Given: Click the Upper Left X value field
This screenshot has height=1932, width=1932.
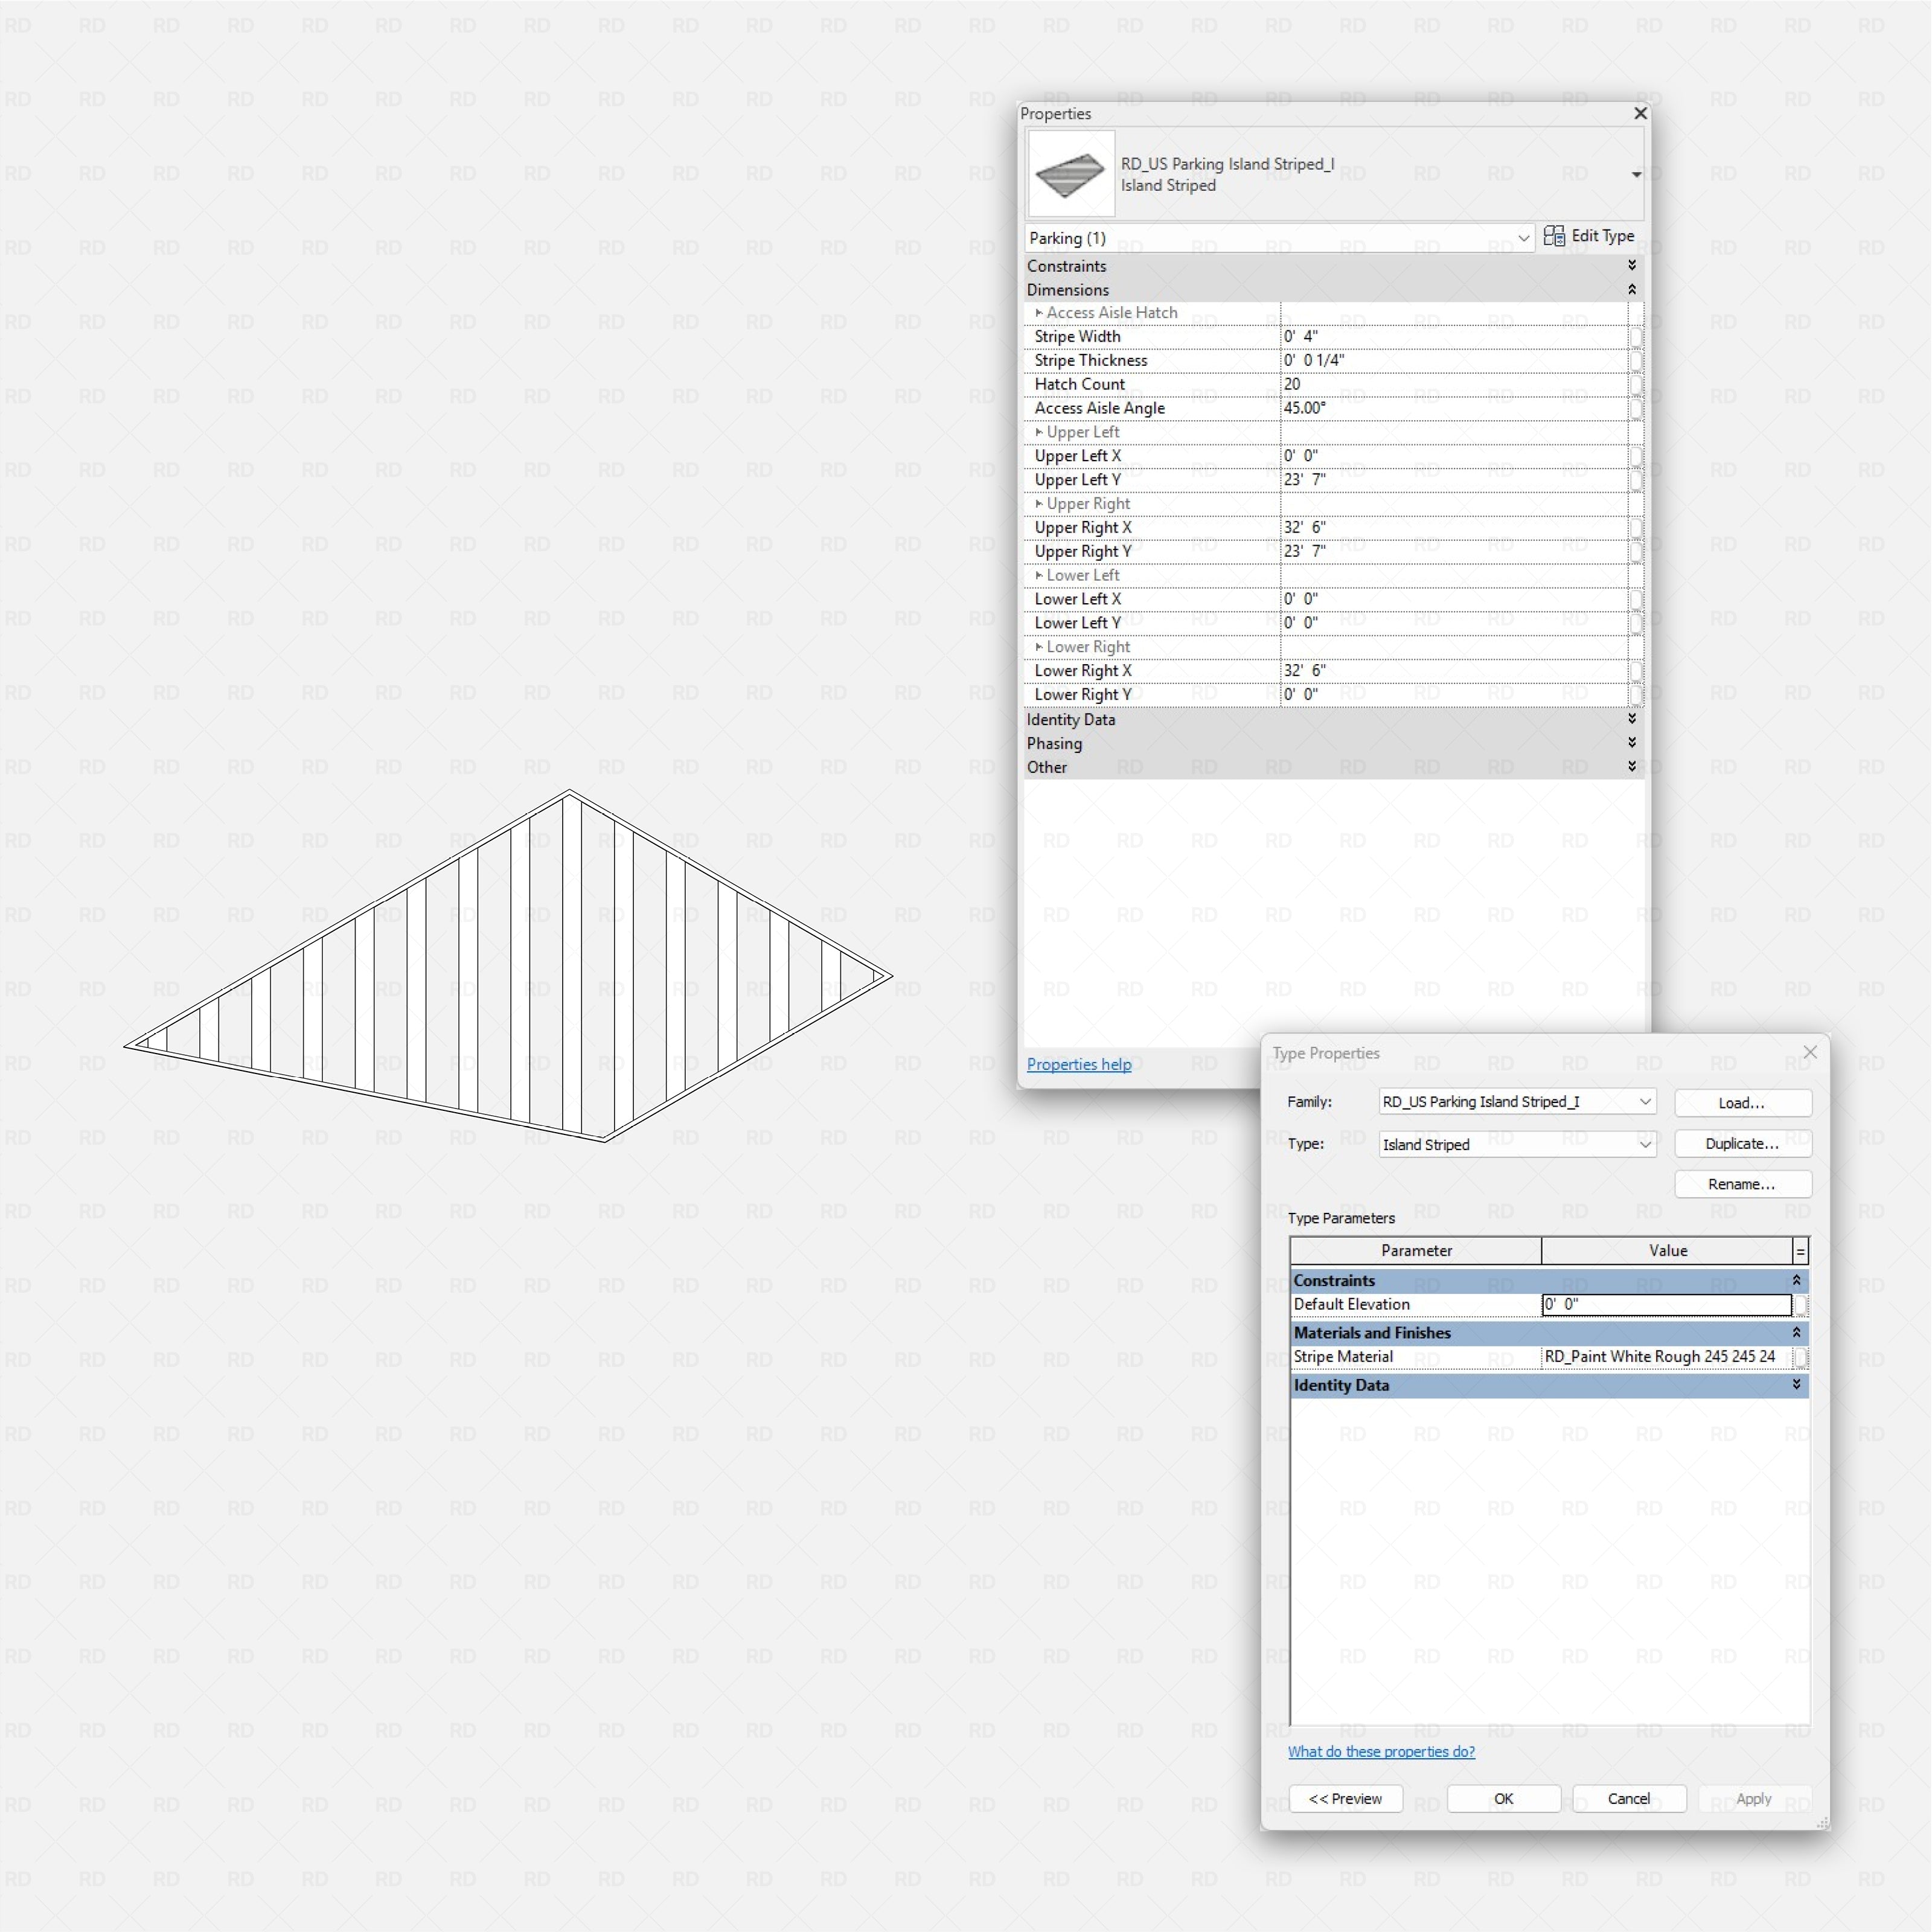Looking at the screenshot, I should pos(1454,456).
